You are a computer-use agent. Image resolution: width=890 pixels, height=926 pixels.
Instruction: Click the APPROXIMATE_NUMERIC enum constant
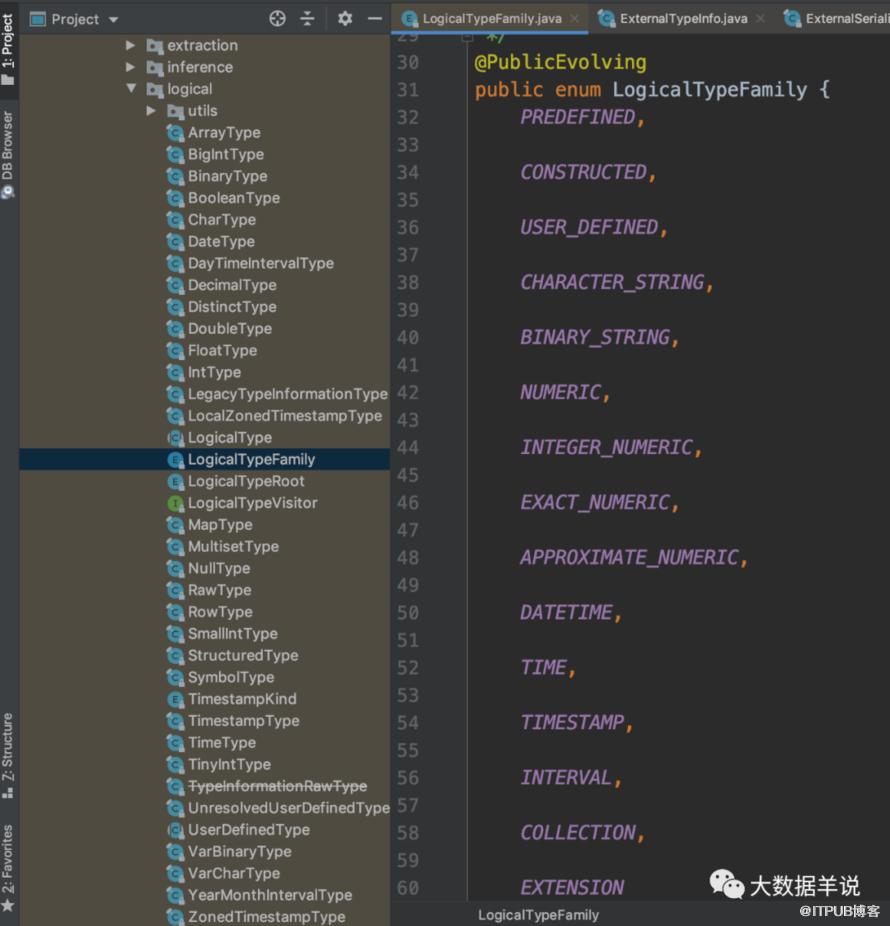pos(629,557)
